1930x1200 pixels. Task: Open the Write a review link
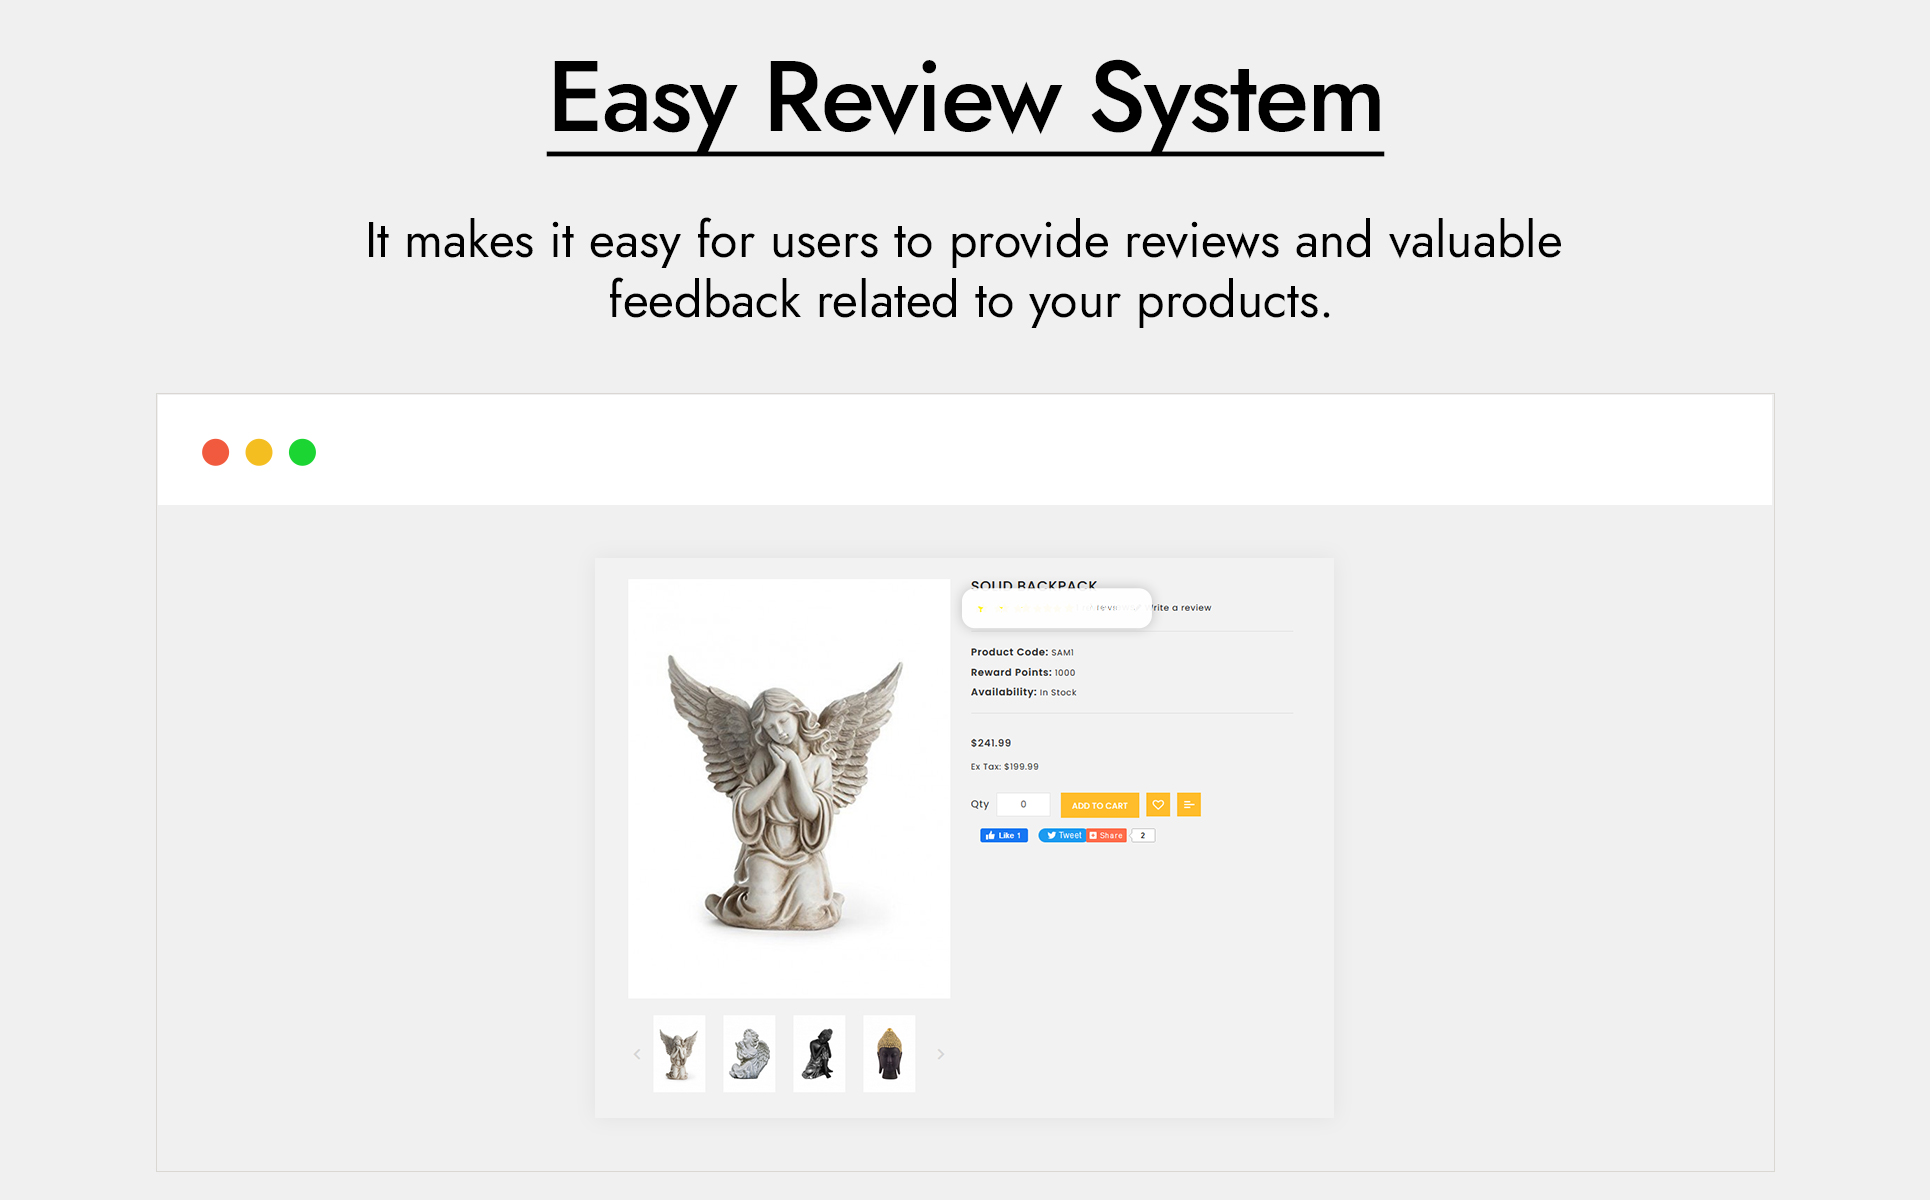(1183, 608)
